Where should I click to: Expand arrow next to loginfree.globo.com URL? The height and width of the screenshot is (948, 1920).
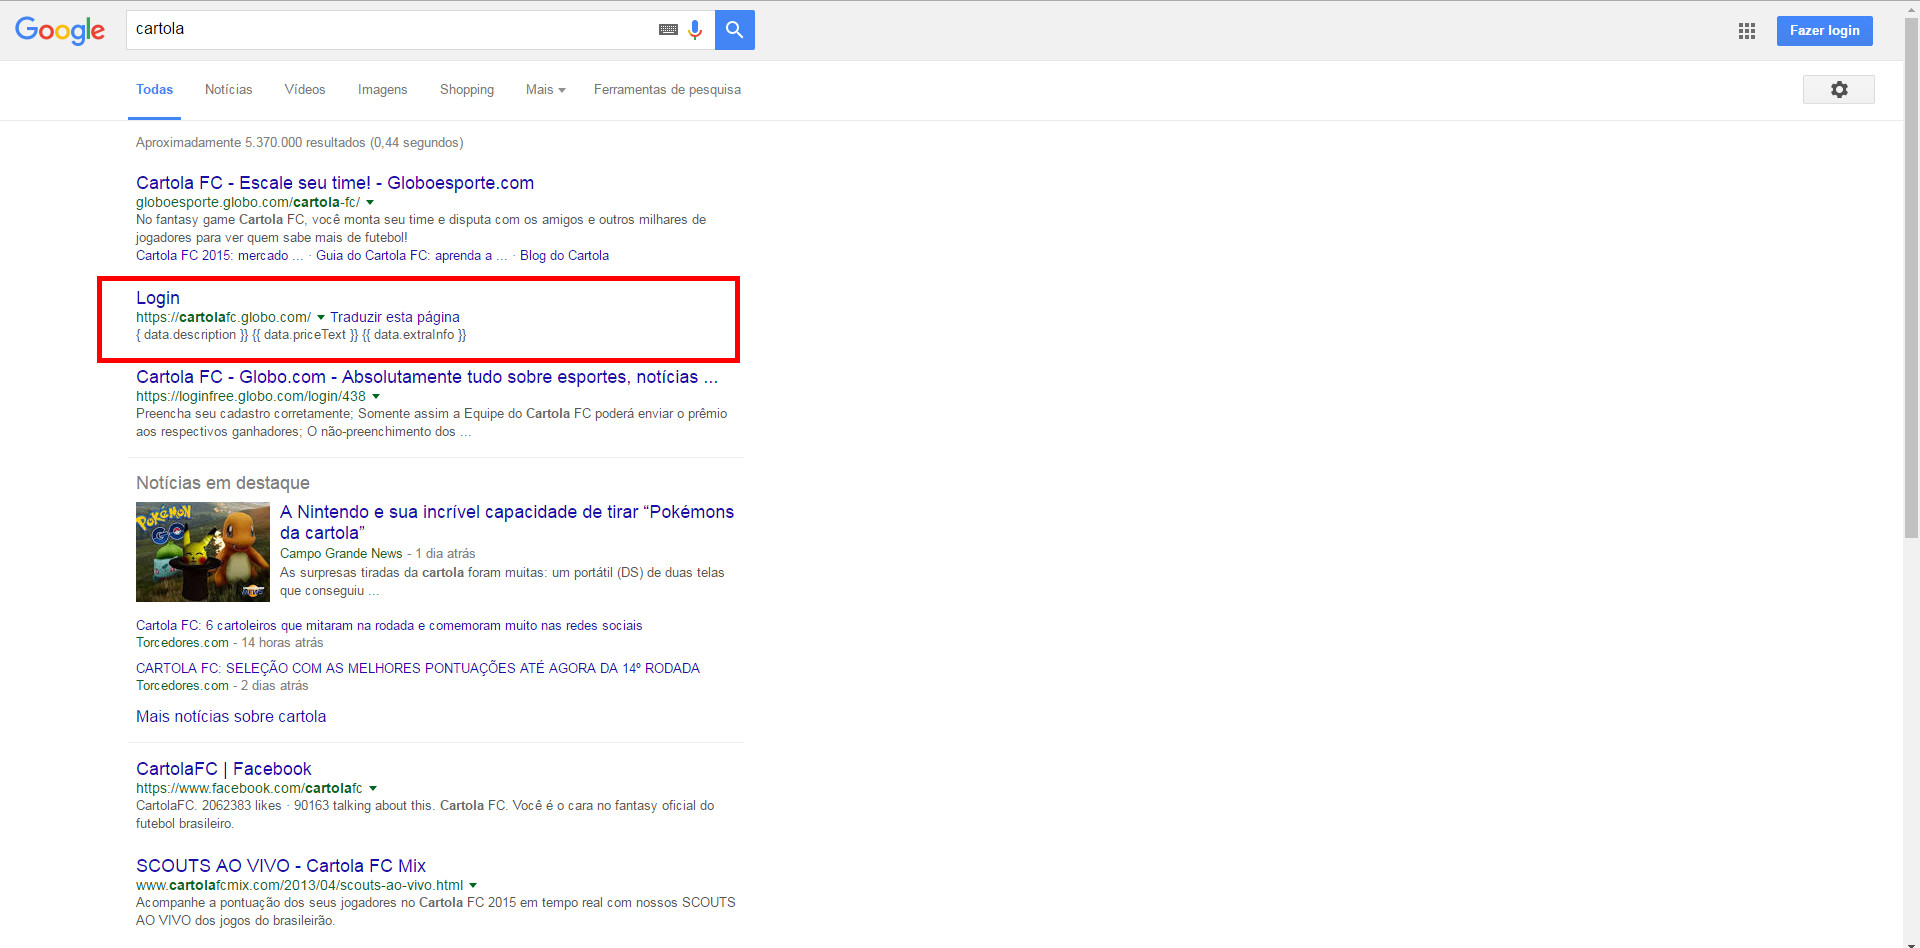[x=376, y=396]
